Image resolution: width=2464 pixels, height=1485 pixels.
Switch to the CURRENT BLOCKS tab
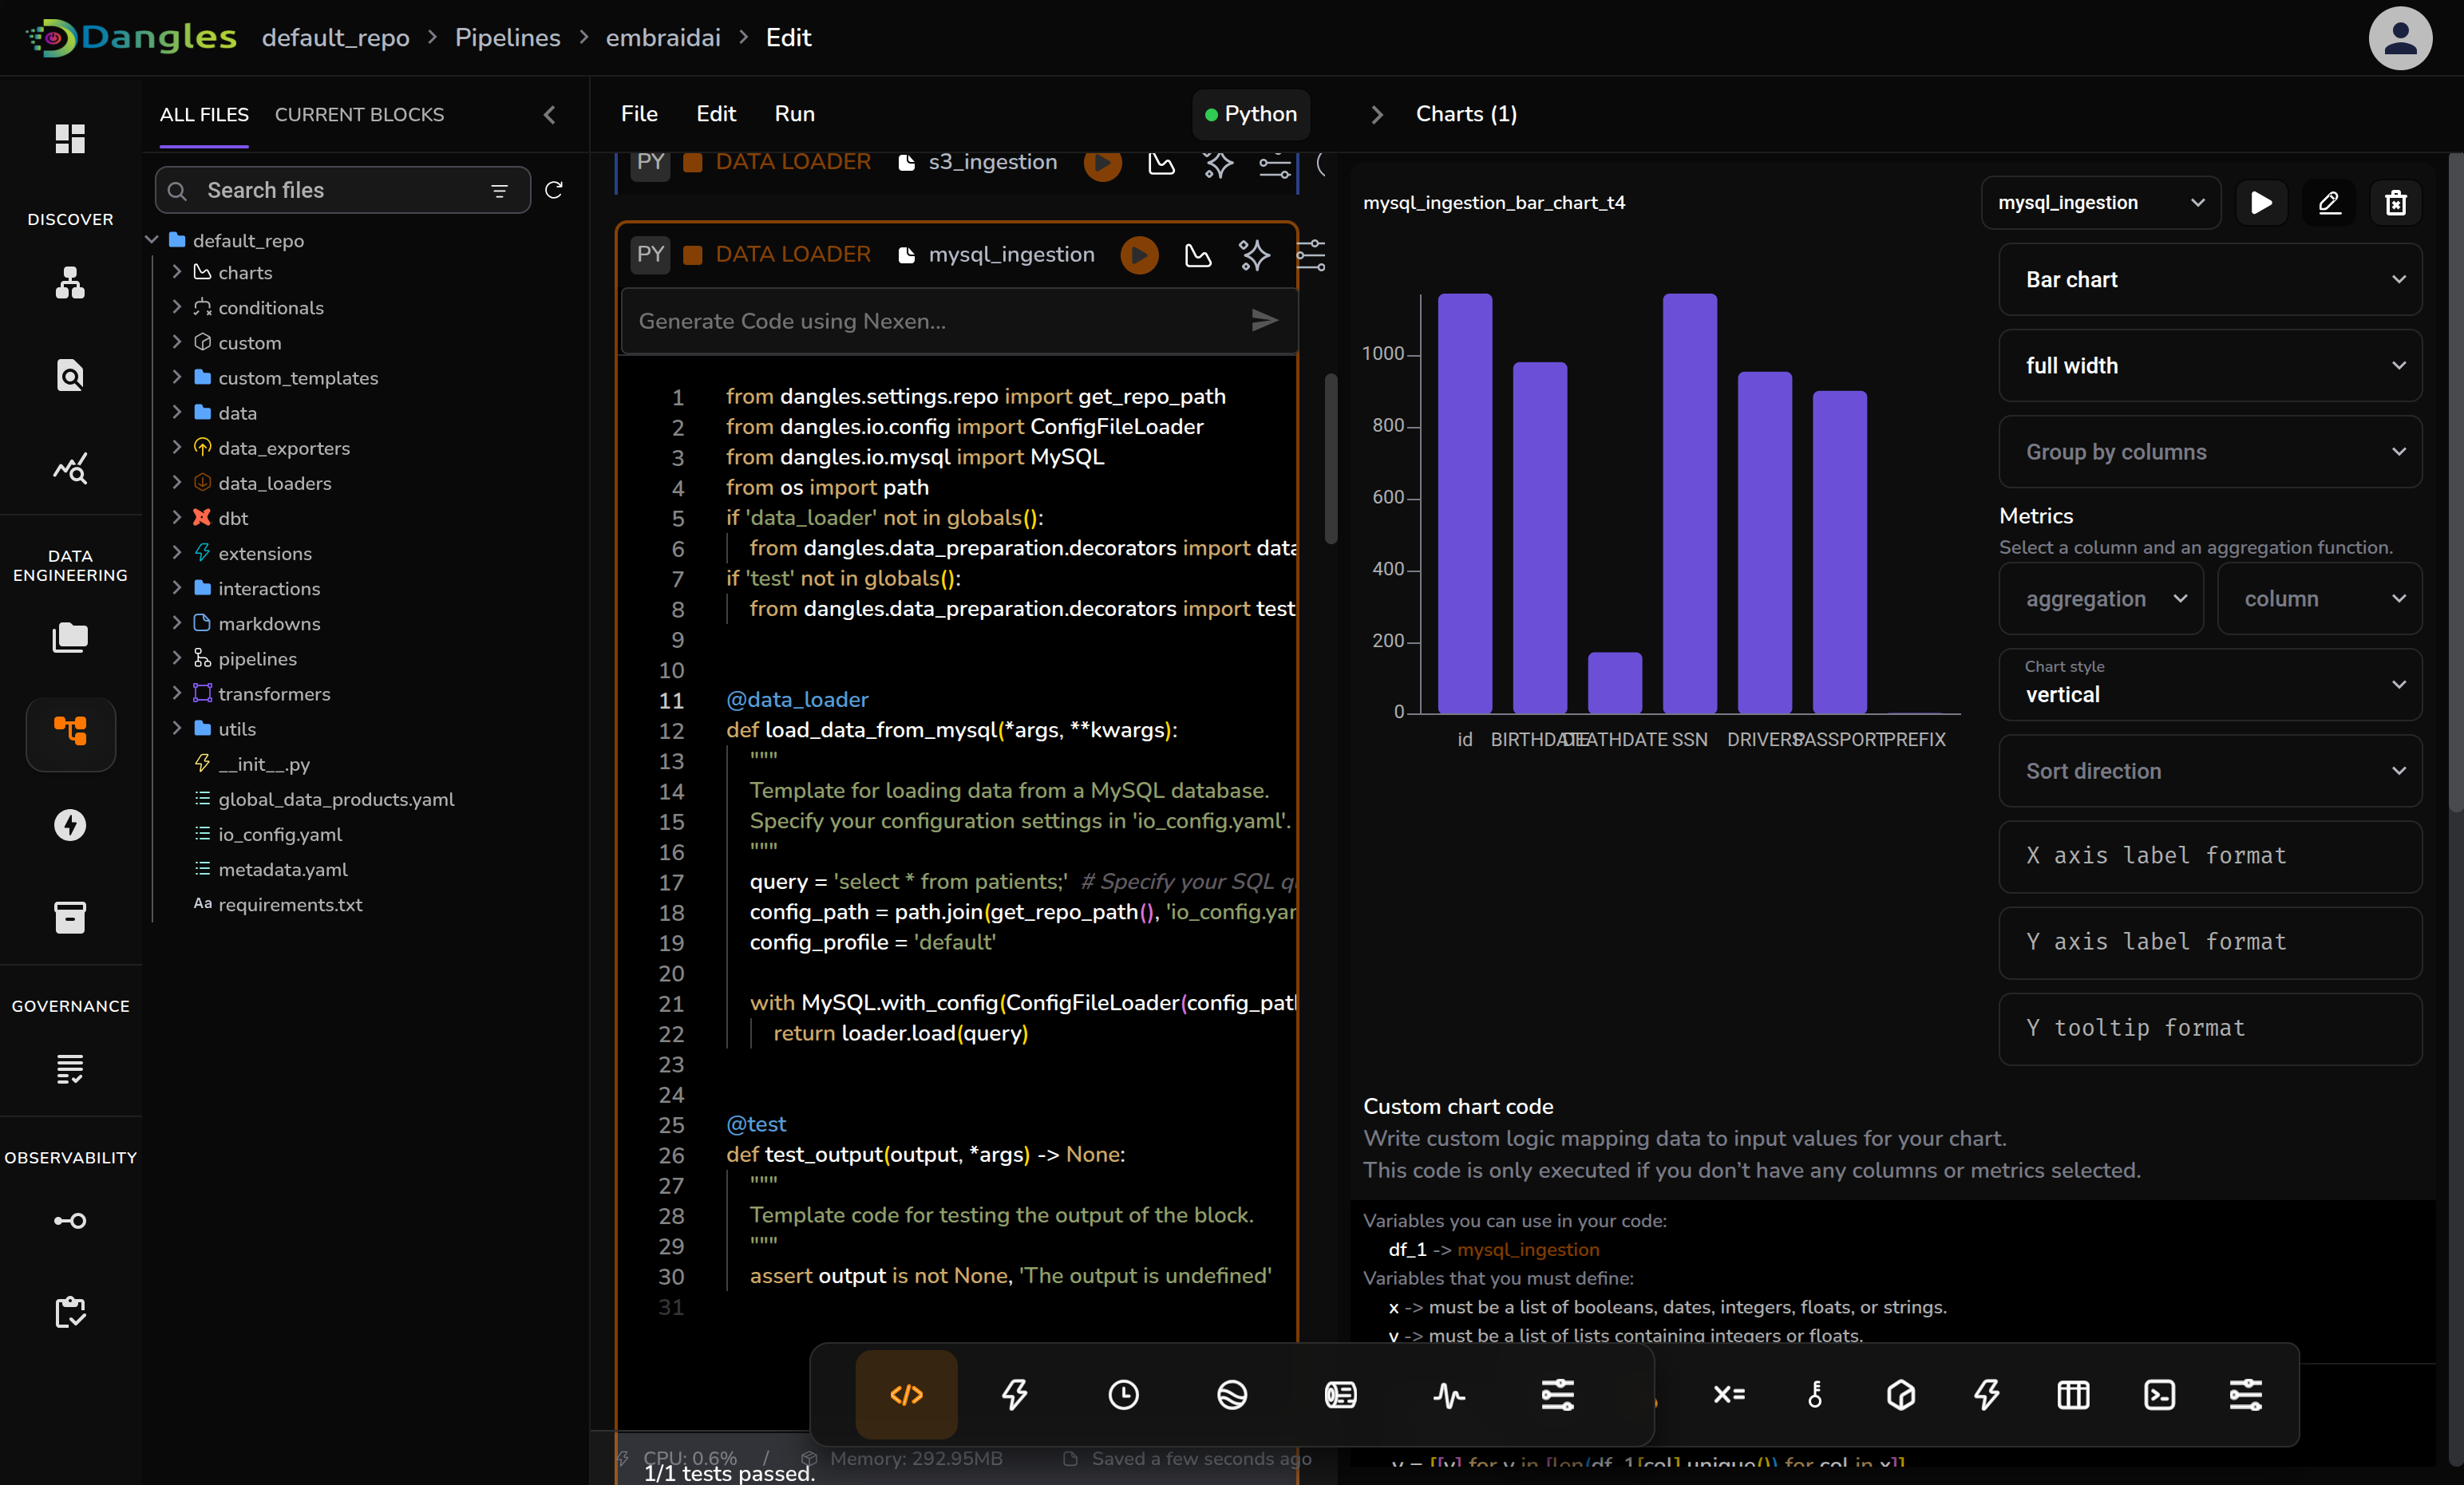(x=359, y=115)
